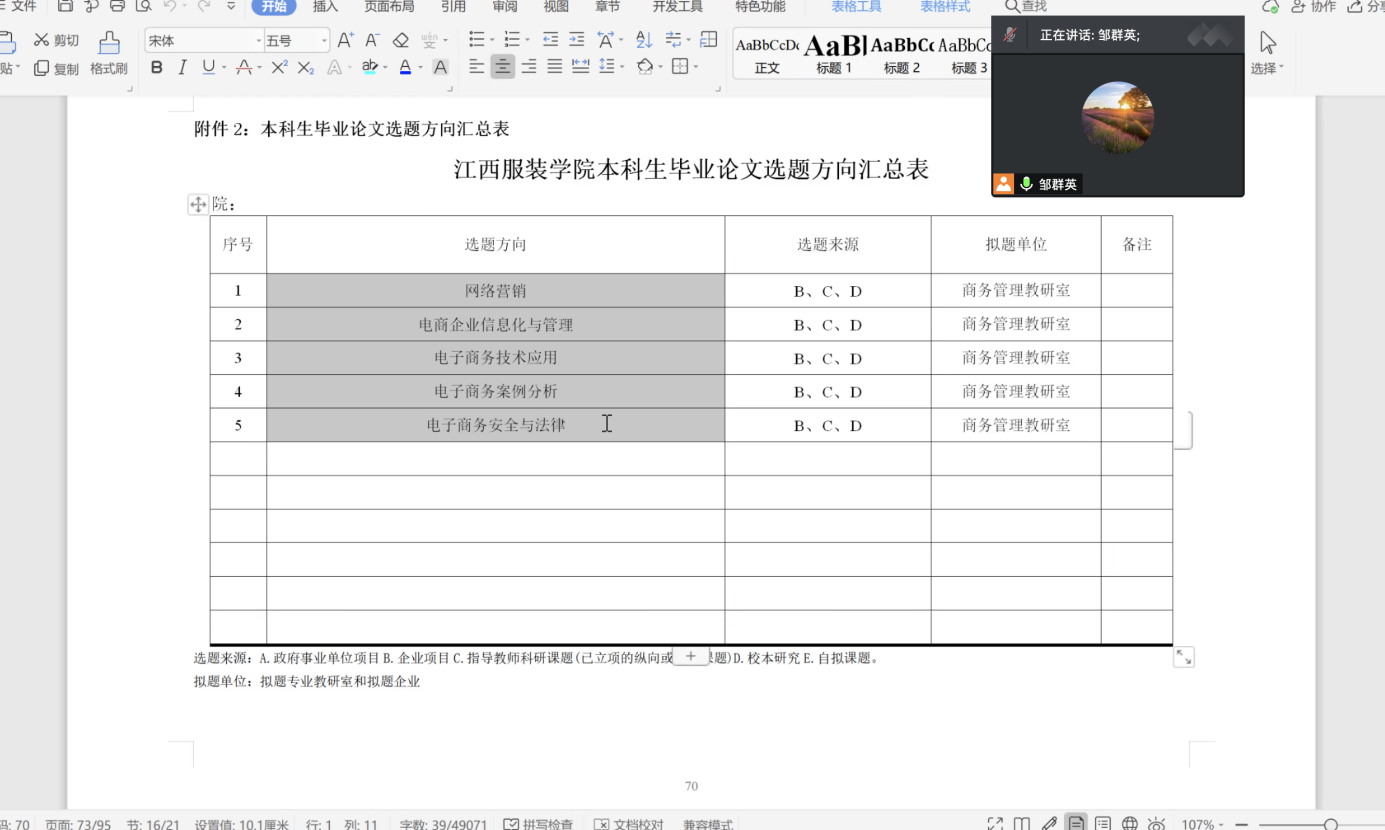The height and width of the screenshot is (830, 1385).
Task: Adjust the zoom slider handle
Action: (x=1331, y=824)
